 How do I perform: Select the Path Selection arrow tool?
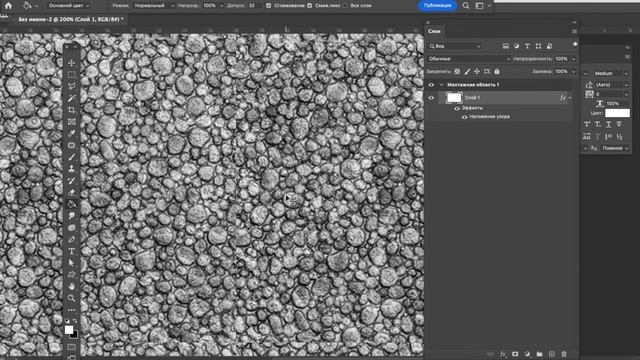[x=71, y=263]
